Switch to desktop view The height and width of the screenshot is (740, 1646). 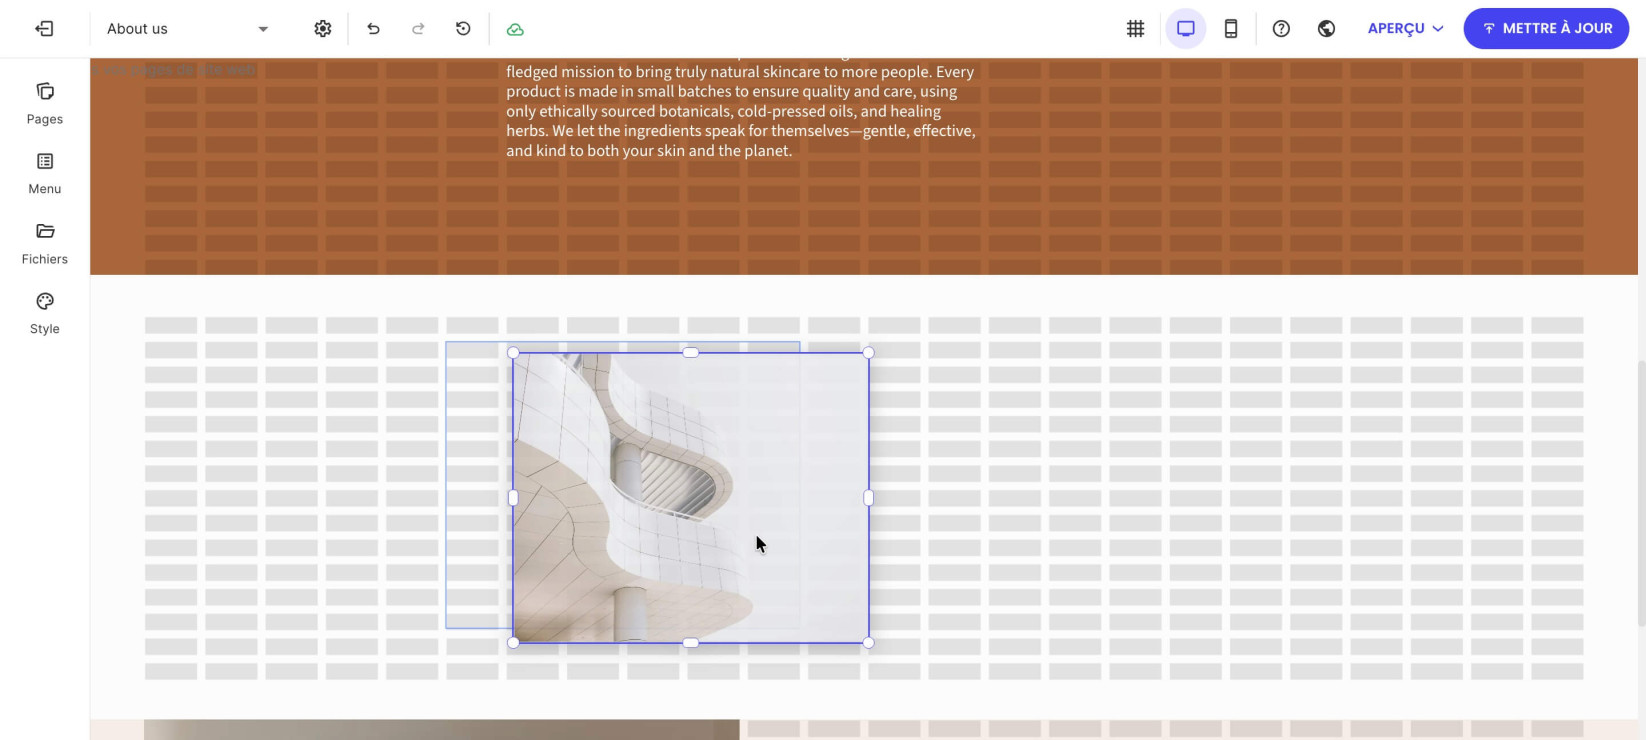click(1186, 29)
